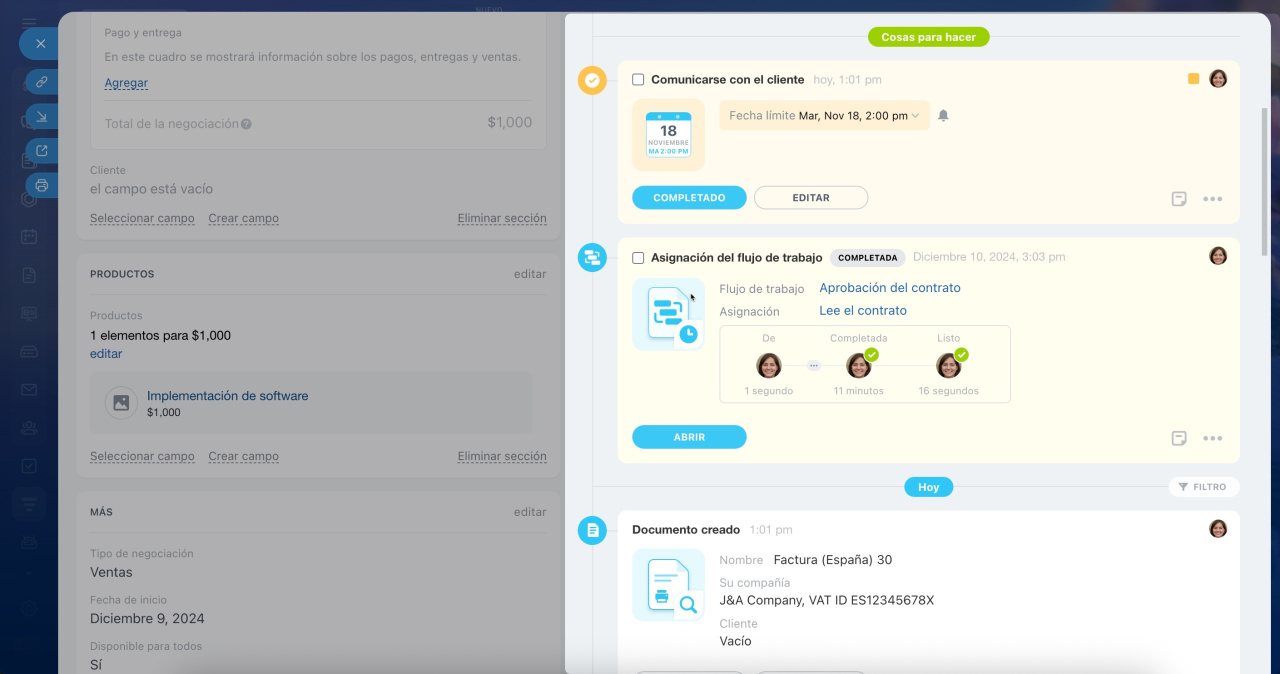The height and width of the screenshot is (674, 1280).
Task: Click editar in the Productos section header
Action: click(530, 274)
